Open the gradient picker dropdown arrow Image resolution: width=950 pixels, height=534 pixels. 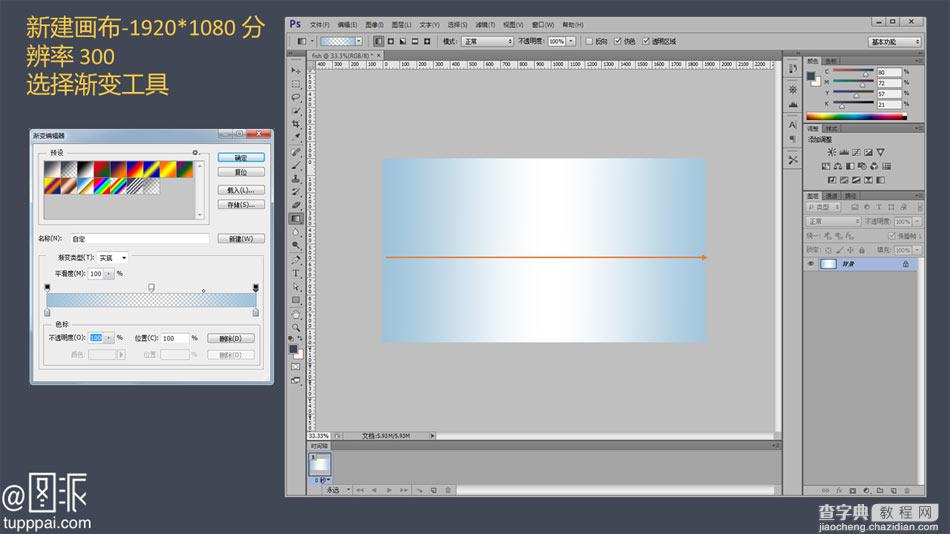pyautogui.click(x=359, y=41)
